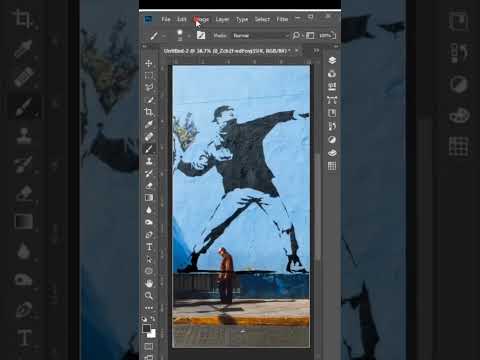Select the Pen tool
The height and width of the screenshot is (360, 480).
pos(149,235)
